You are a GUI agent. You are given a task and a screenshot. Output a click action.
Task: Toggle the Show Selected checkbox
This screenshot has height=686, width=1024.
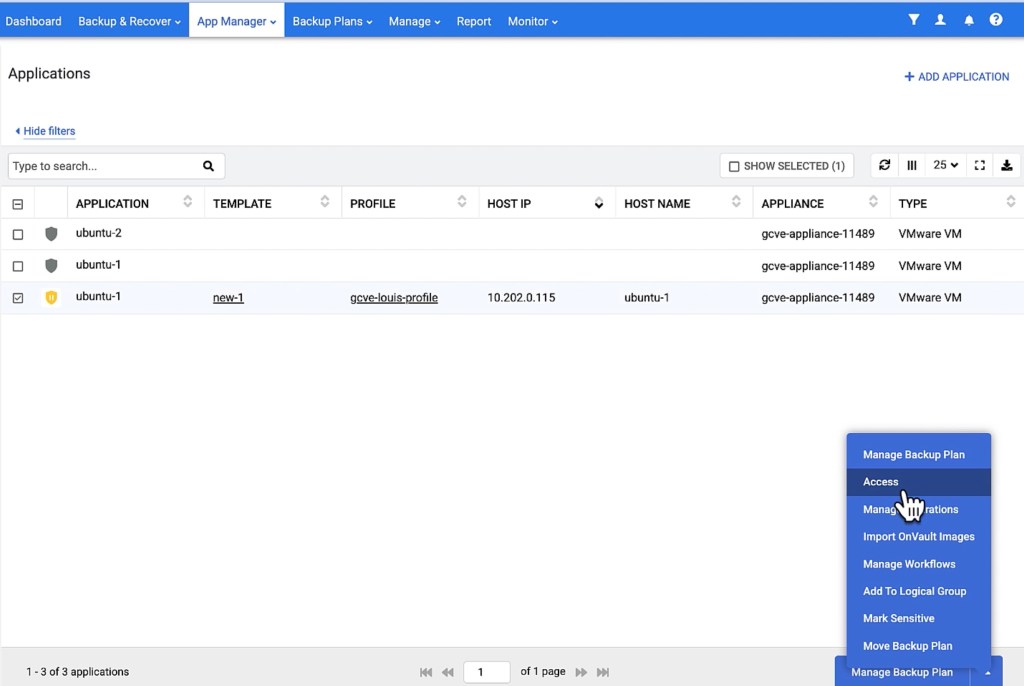point(734,167)
